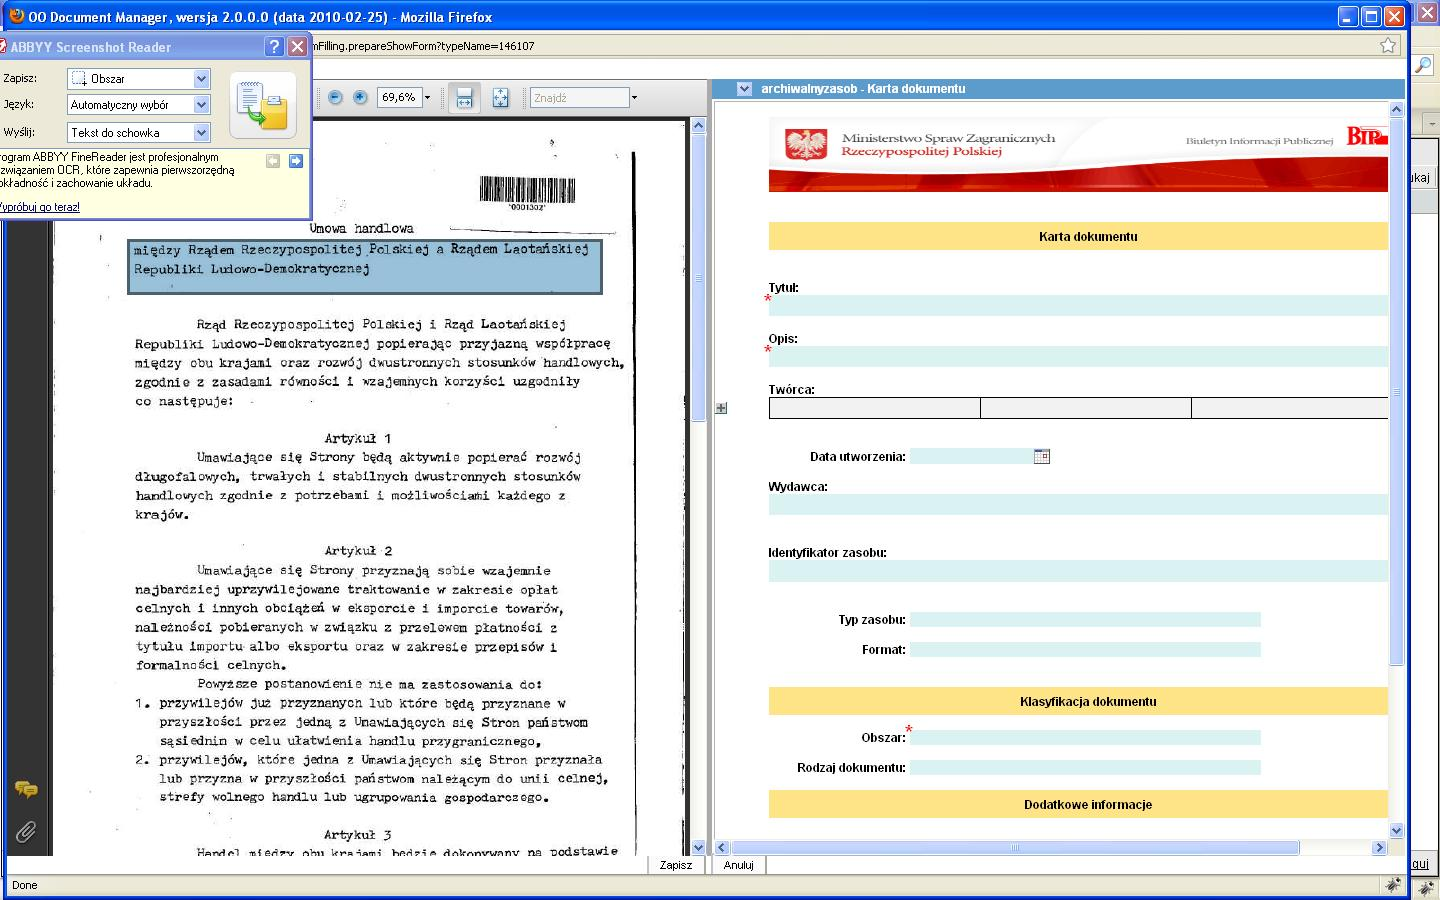Screen dimensions: 1440x900
Task: Click the Dodatkowe informacje section header
Action: point(1078,804)
